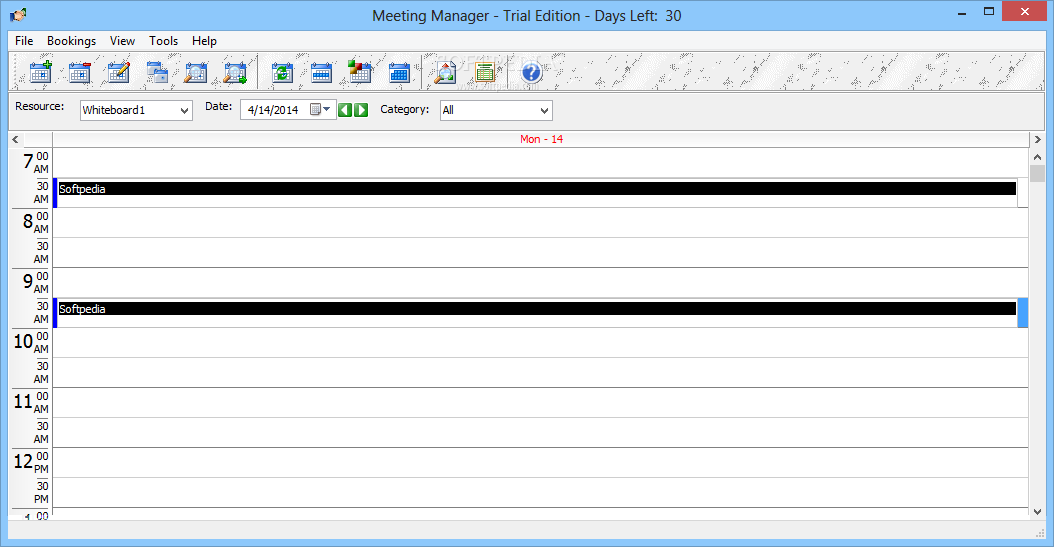Open the Date picker calendar dropdown
The height and width of the screenshot is (547, 1054).
click(x=321, y=110)
